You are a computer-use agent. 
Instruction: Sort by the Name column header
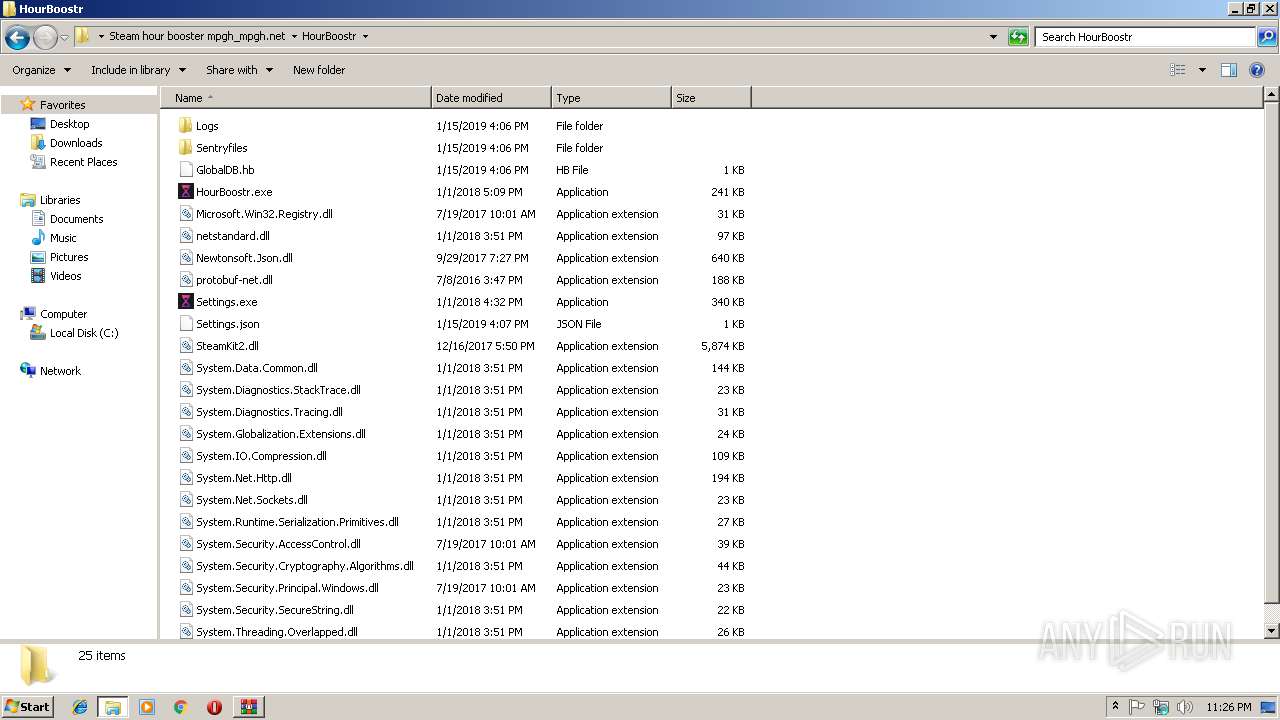click(296, 98)
